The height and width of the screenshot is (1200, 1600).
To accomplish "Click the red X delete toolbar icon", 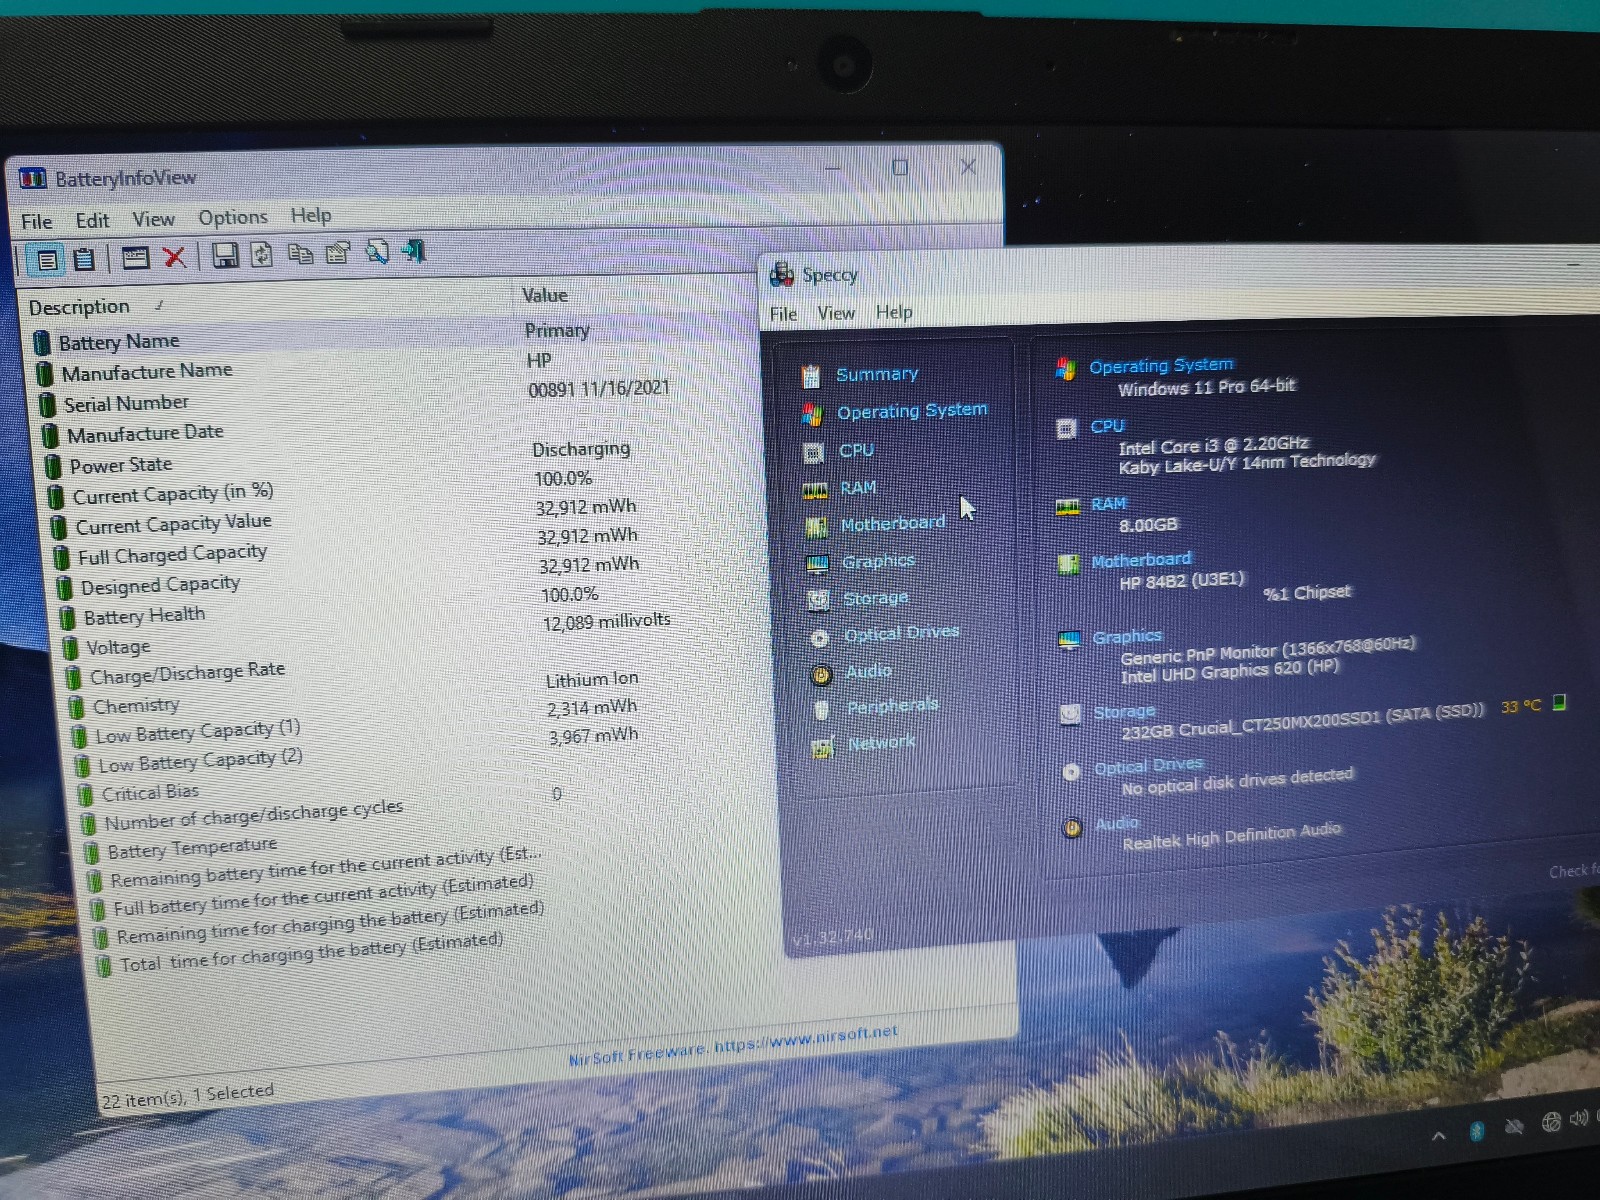I will (x=174, y=257).
